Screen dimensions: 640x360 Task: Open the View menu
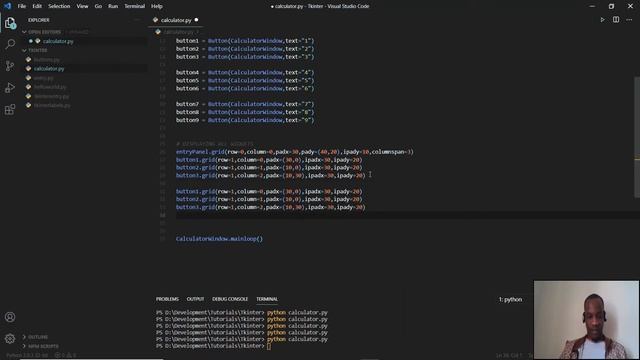coord(82,6)
